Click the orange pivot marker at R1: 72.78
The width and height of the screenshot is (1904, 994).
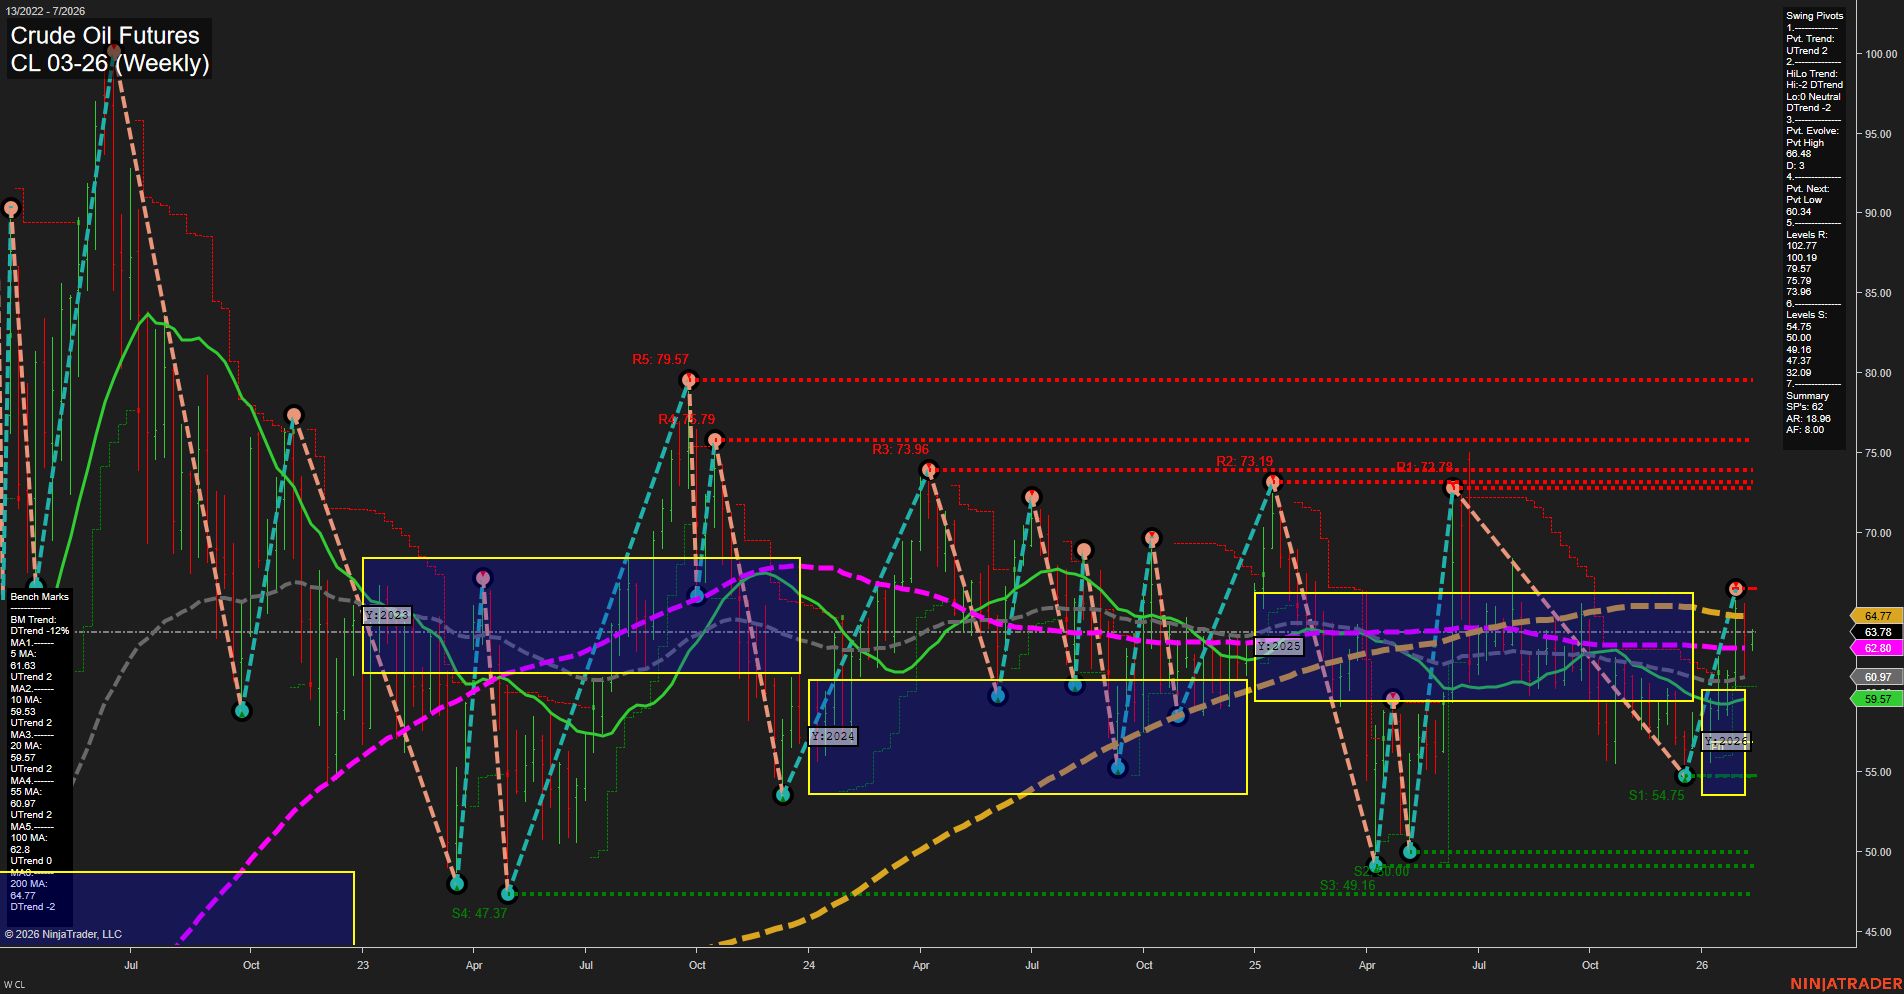click(1452, 487)
